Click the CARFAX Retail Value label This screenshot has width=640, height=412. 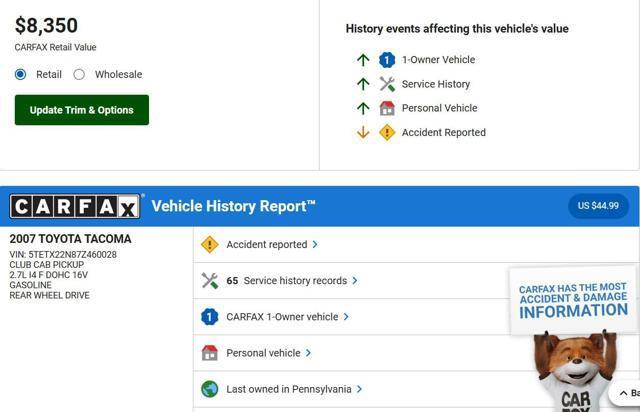(56, 47)
